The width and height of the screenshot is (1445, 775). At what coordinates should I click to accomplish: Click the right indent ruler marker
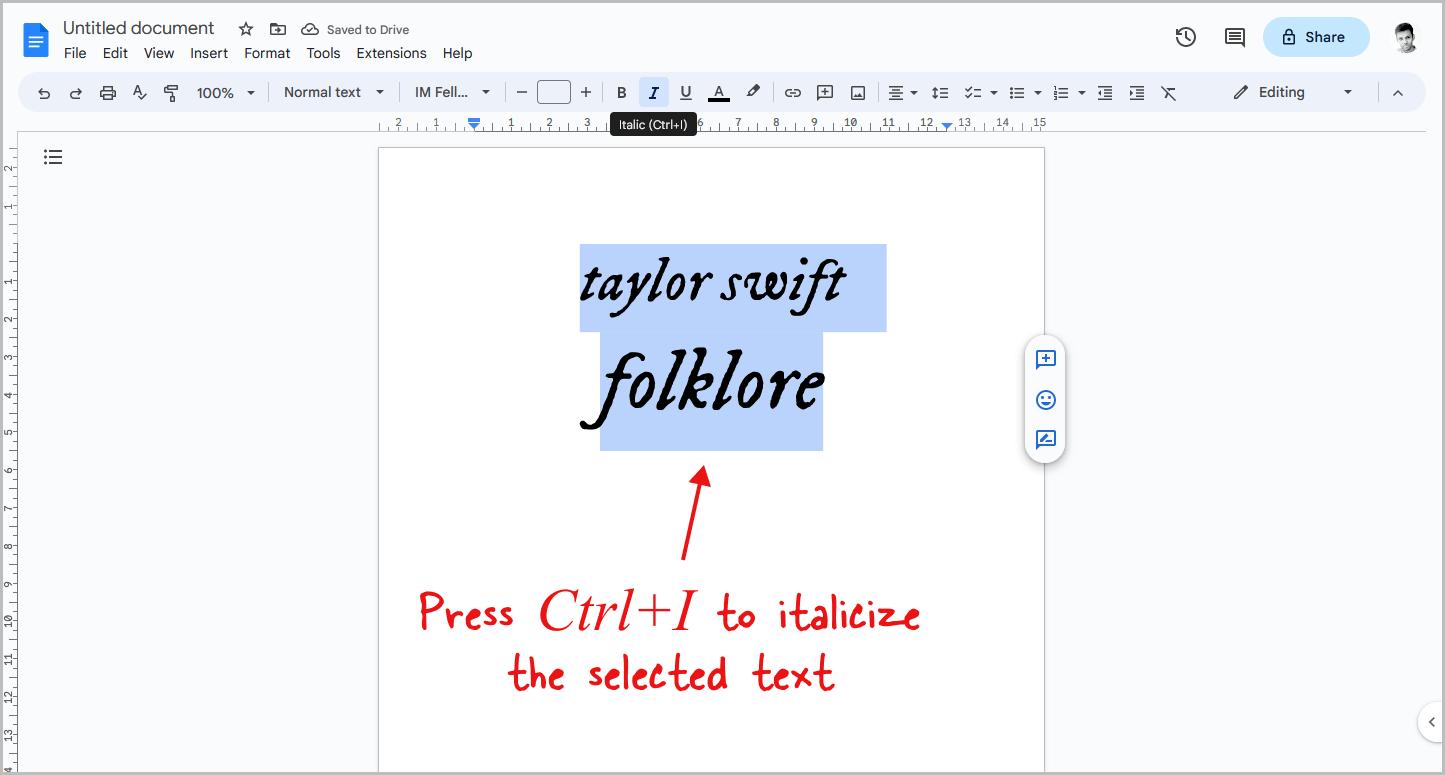coord(947,126)
